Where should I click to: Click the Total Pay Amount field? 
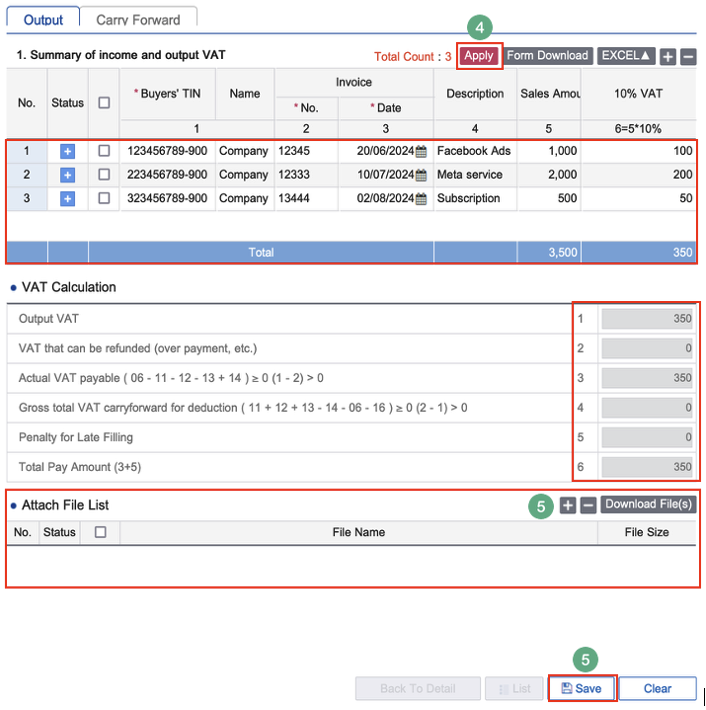click(647, 467)
